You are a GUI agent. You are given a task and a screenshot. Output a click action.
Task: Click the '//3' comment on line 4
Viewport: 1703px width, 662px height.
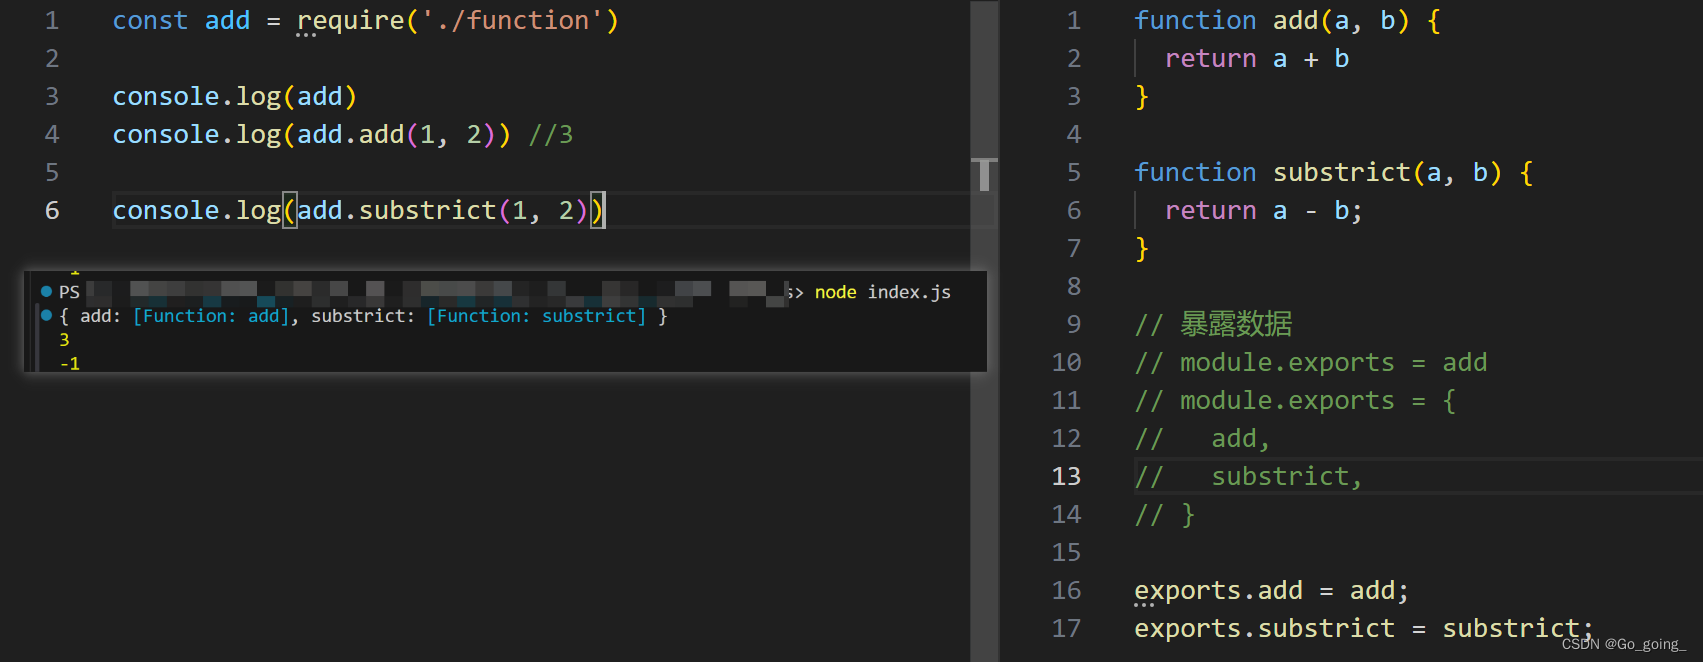tap(551, 135)
